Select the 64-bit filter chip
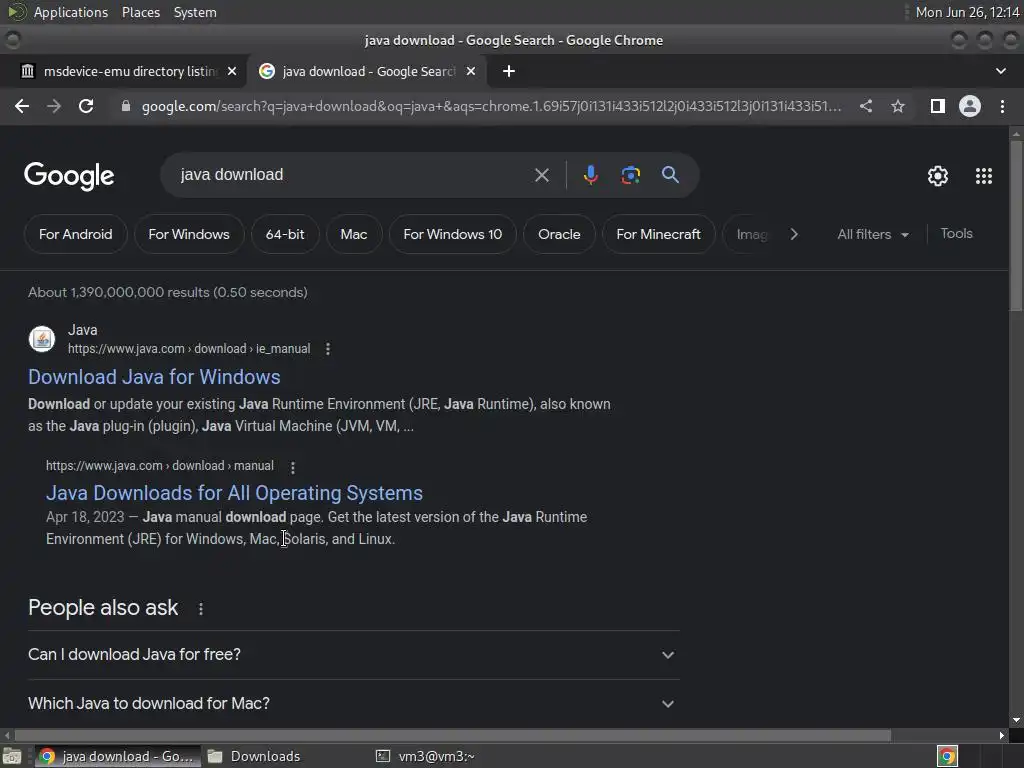 point(285,234)
